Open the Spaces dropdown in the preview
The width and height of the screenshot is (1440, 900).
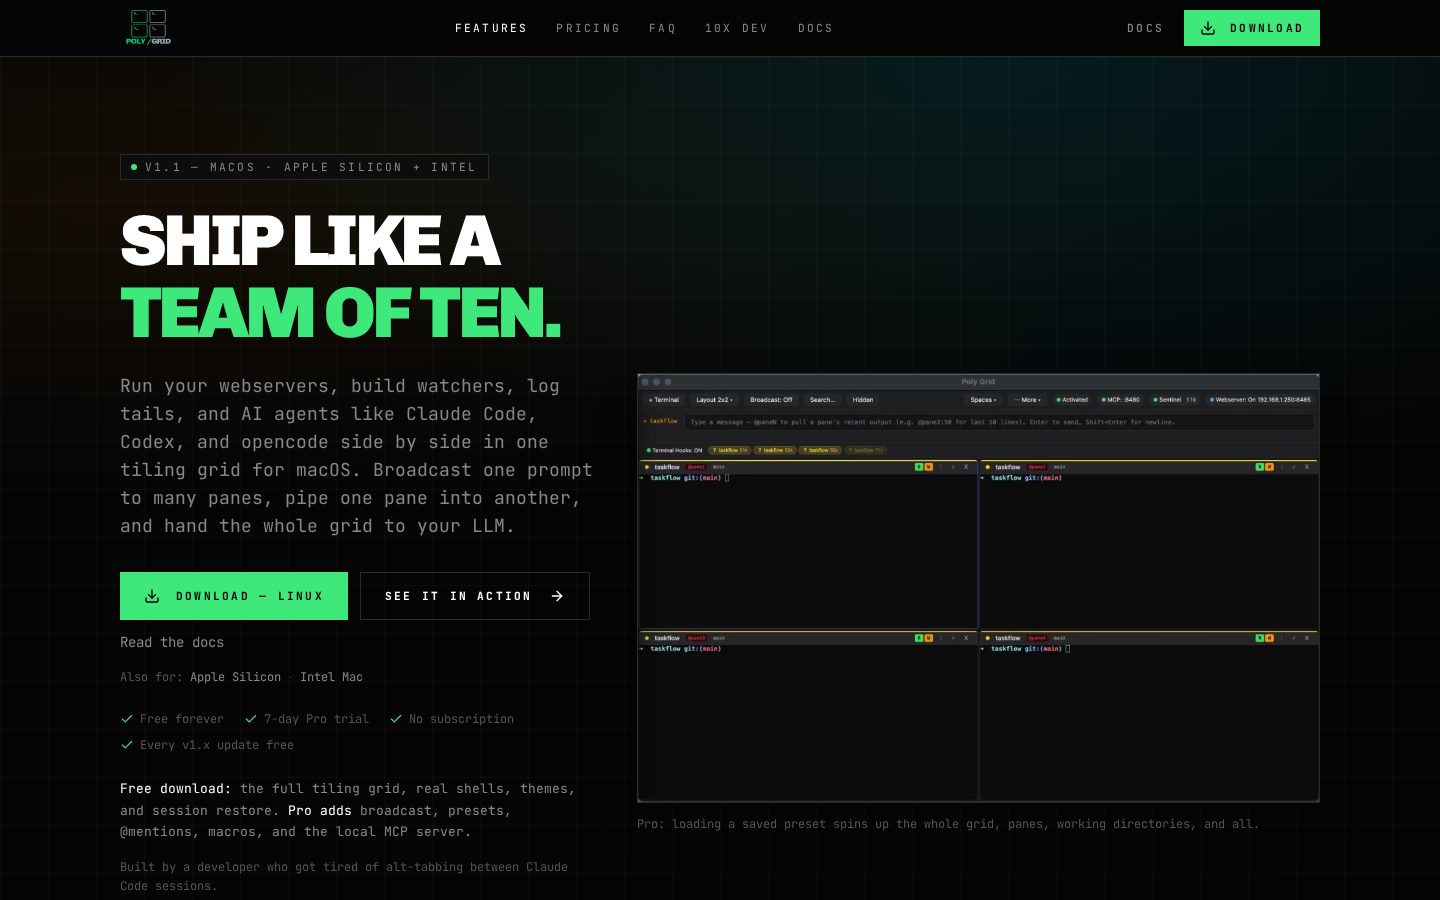coord(983,400)
